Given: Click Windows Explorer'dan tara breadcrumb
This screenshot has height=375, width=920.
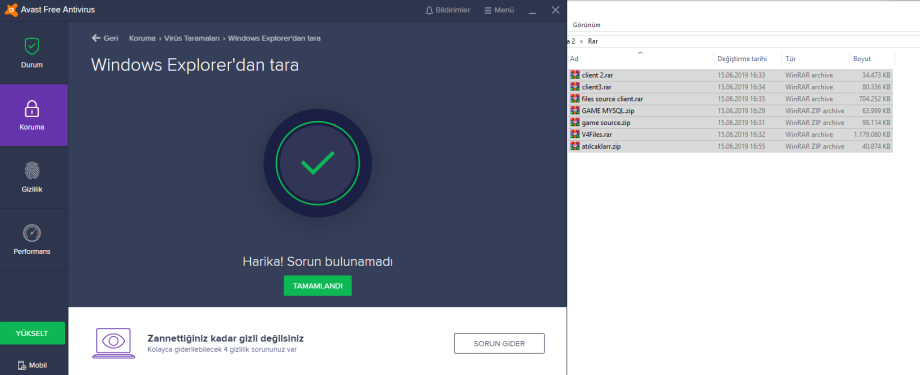Looking at the screenshot, I should tap(274, 38).
